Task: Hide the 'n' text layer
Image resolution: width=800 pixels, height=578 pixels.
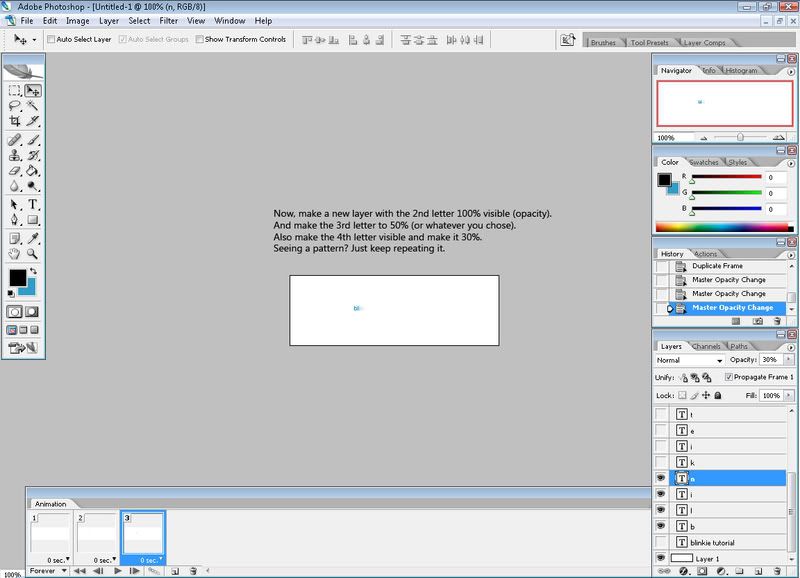Action: (661, 478)
